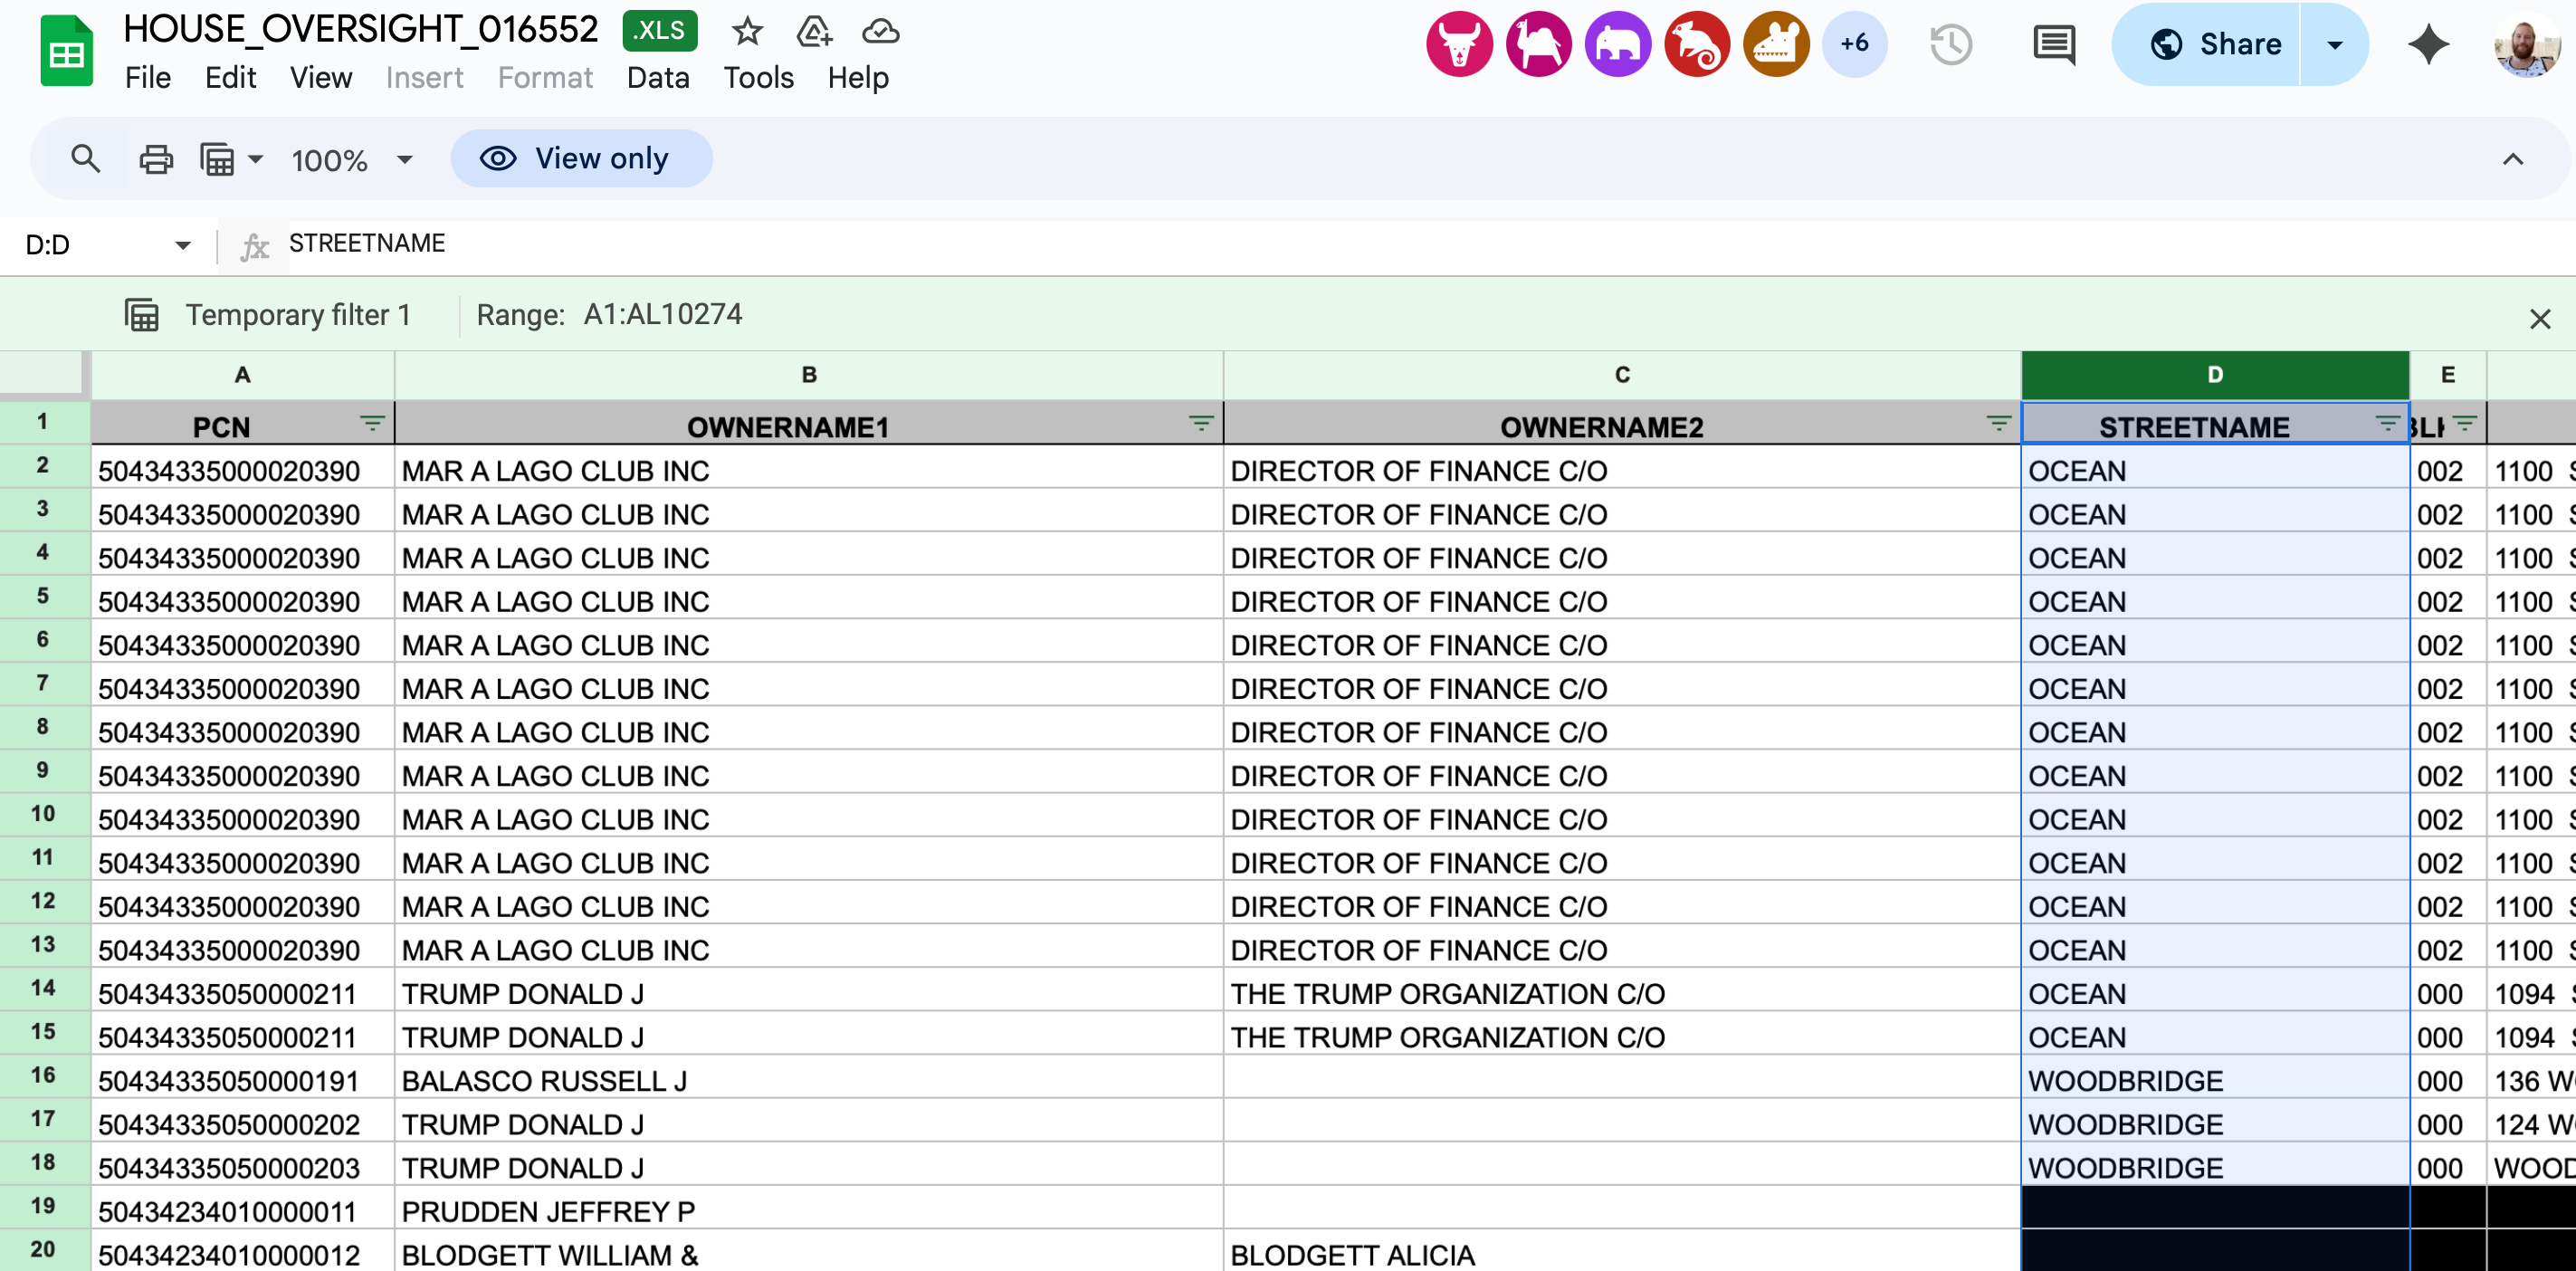Show the +6 additional collaborators
This screenshot has width=2576, height=1271.
[1855, 44]
